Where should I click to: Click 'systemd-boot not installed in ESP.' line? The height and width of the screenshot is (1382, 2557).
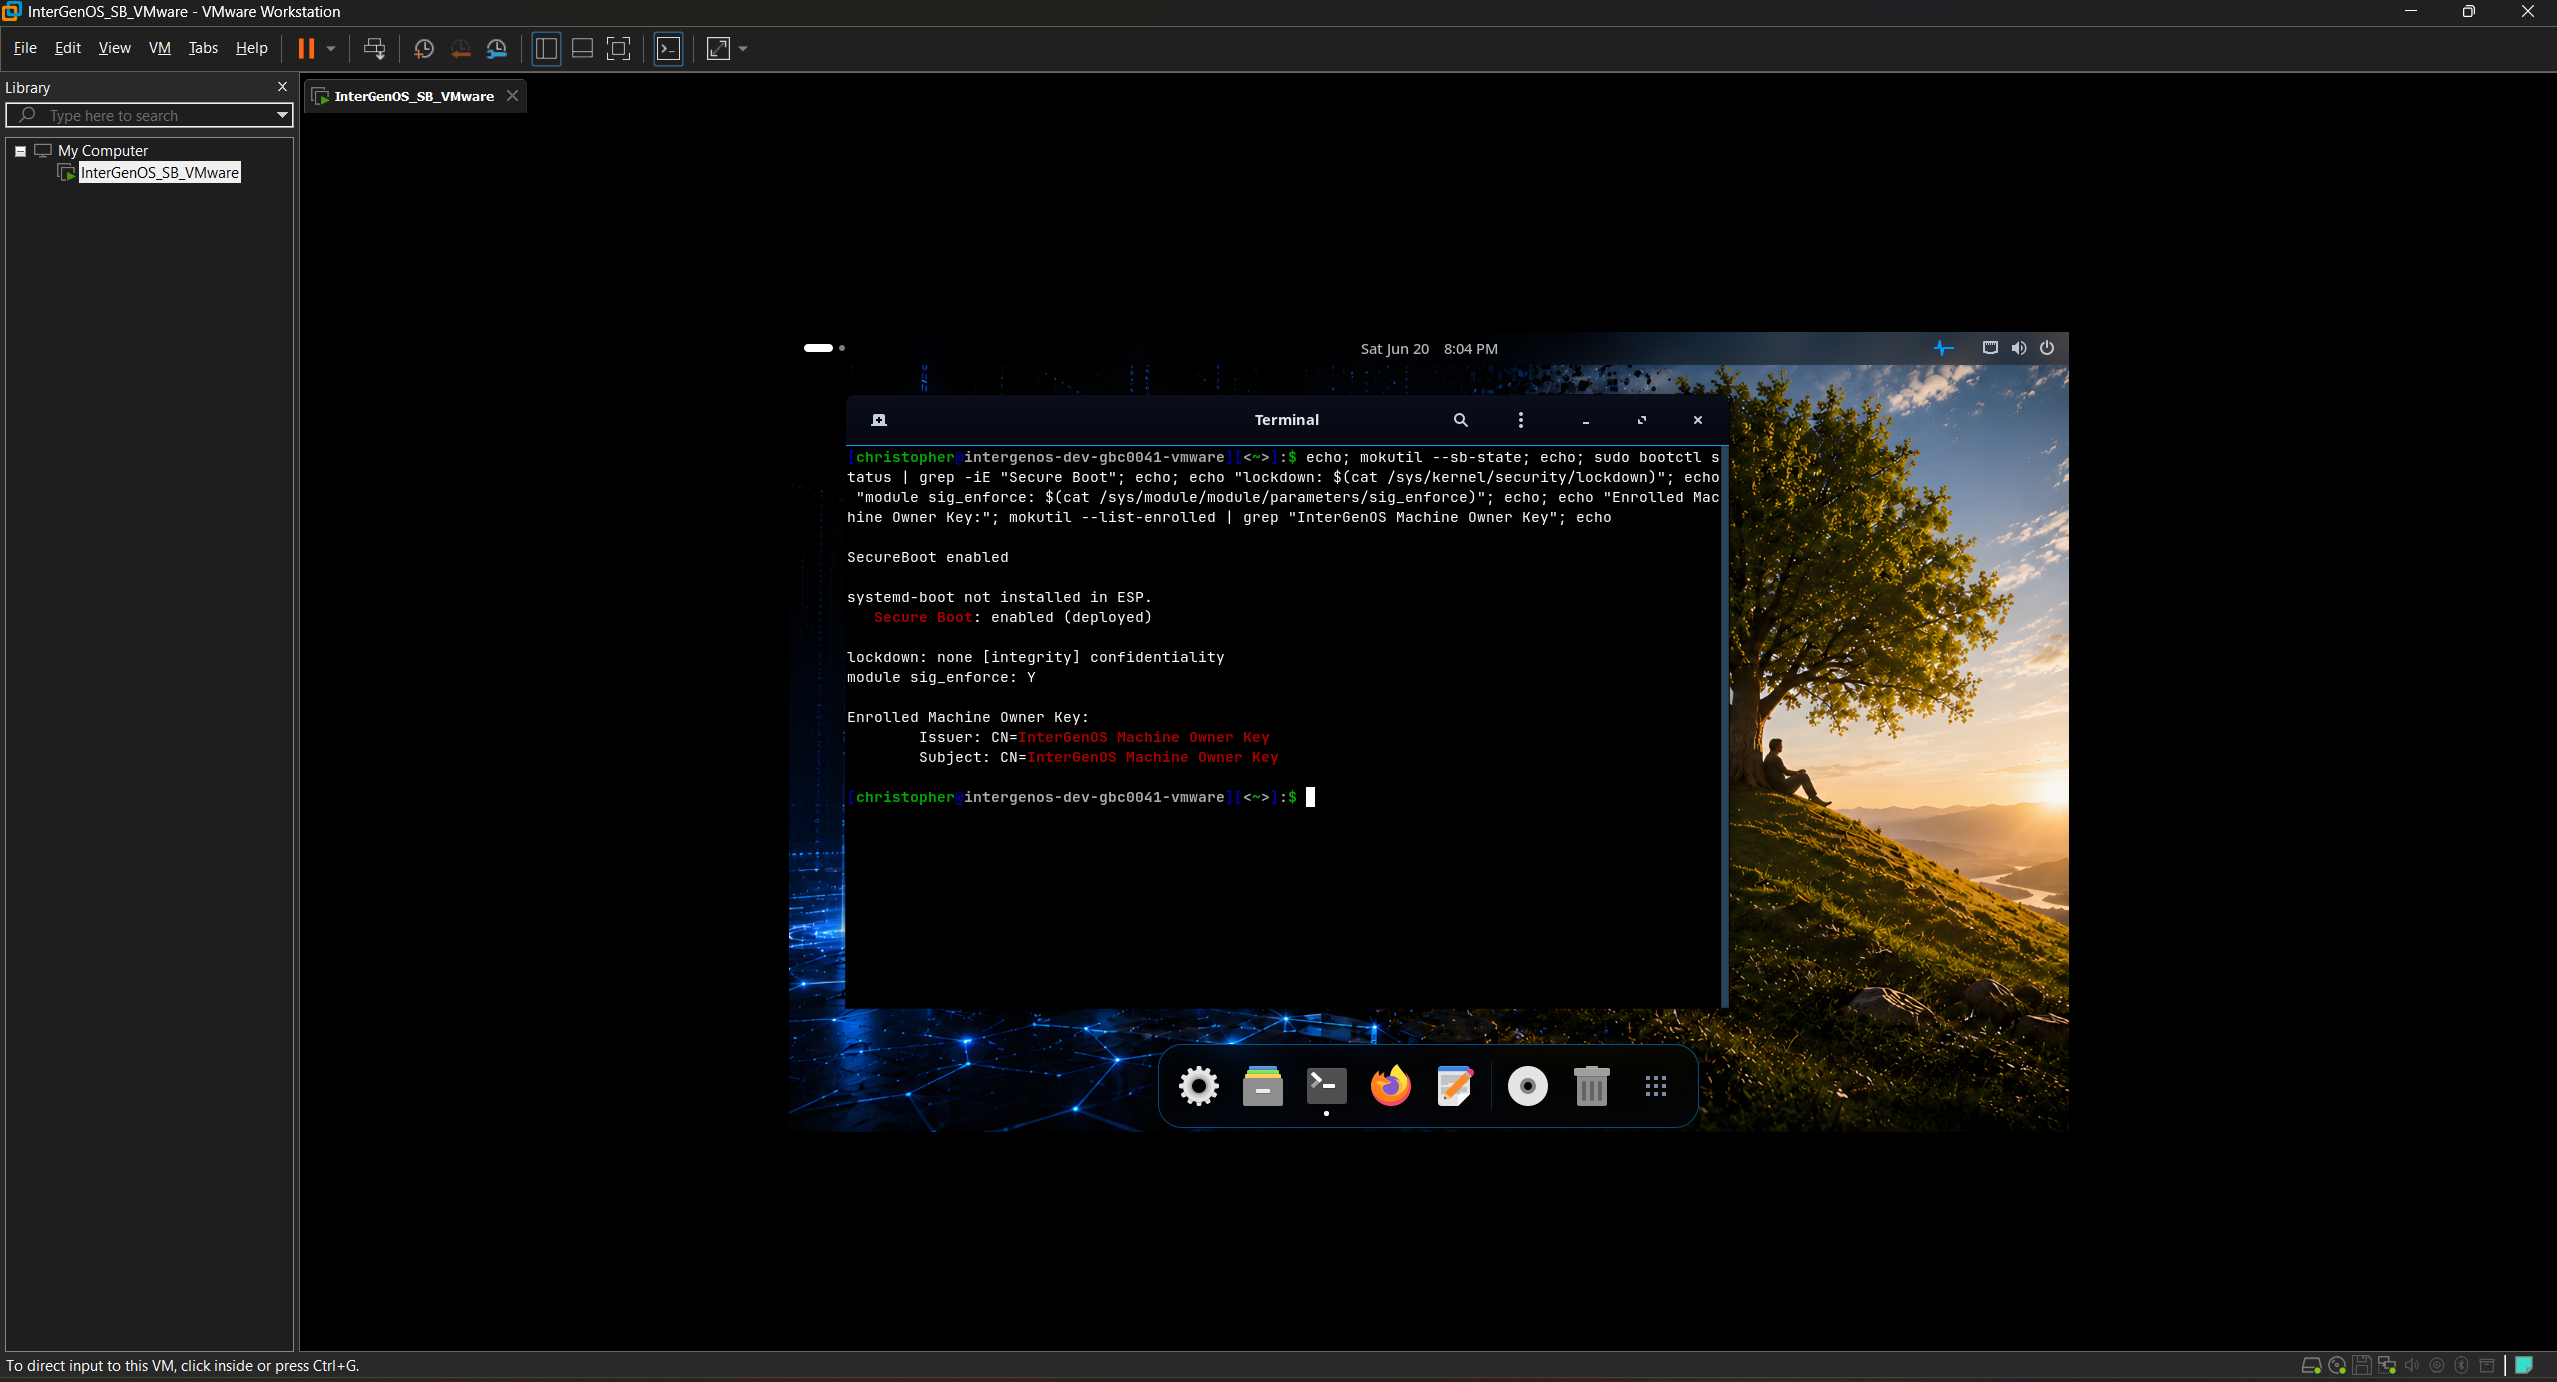coord(999,597)
